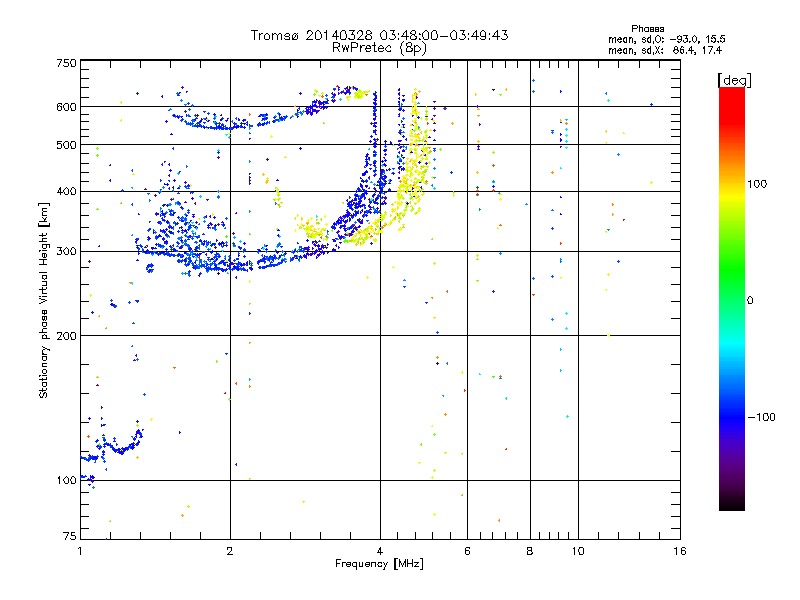Click the x-axis tick label '10'
Image resolution: width=800 pixels, height=600 pixels.
[578, 551]
